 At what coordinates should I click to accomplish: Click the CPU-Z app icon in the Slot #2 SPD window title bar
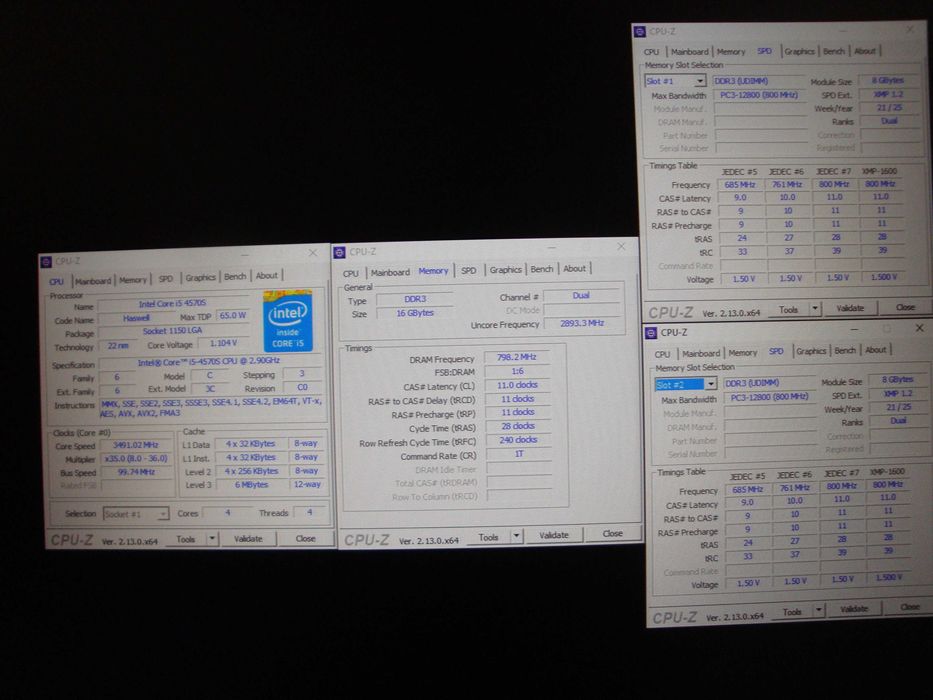[x=651, y=333]
